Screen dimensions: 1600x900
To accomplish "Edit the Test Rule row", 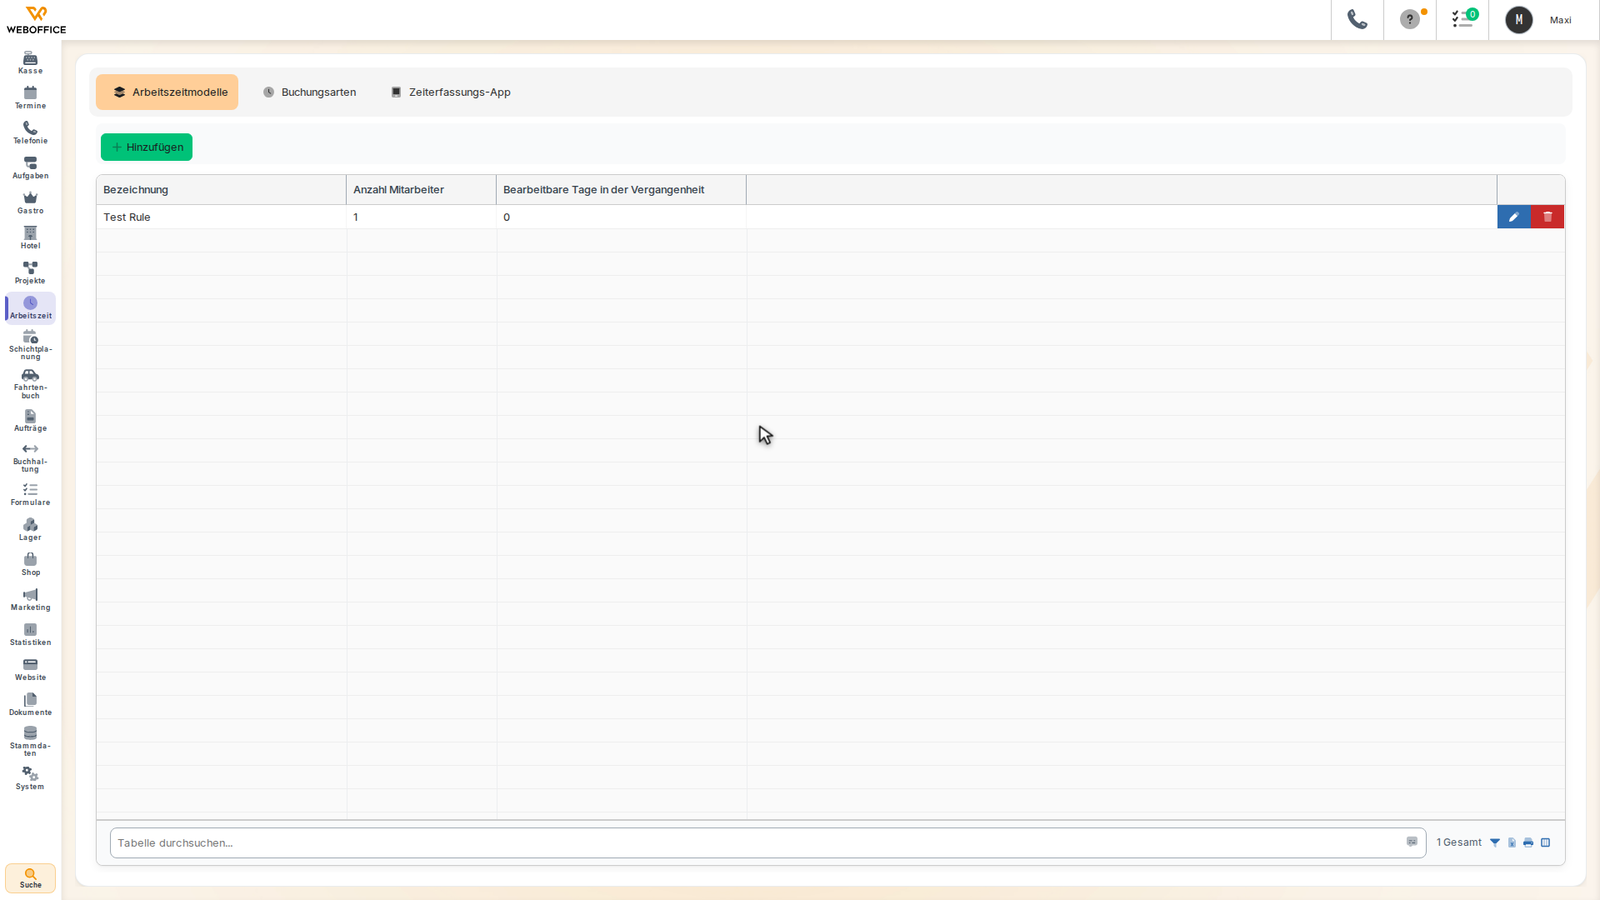I will tap(1514, 217).
